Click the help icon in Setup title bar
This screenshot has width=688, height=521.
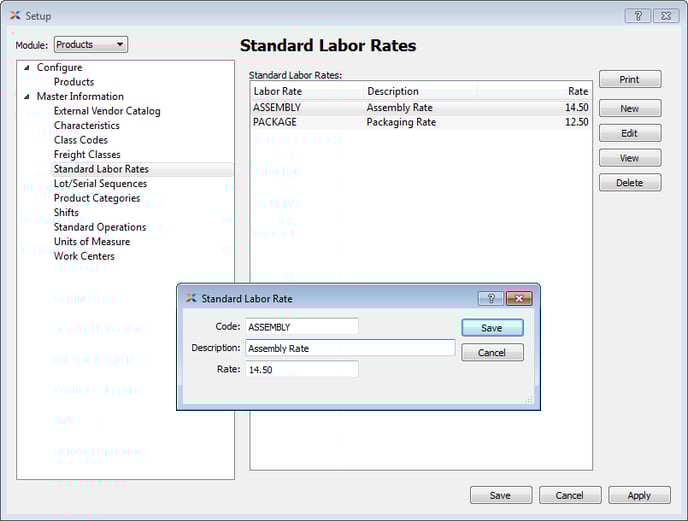(637, 16)
